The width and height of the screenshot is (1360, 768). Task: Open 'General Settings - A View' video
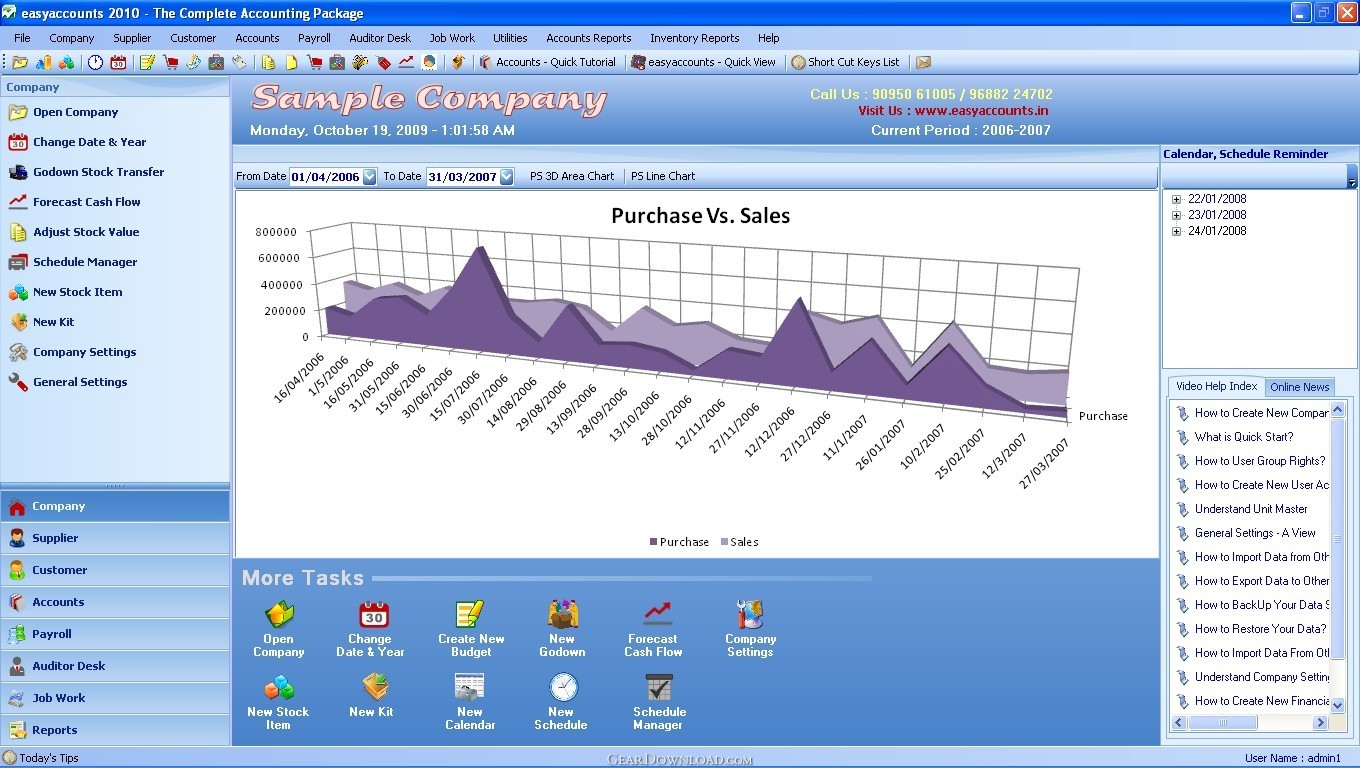pos(1255,533)
